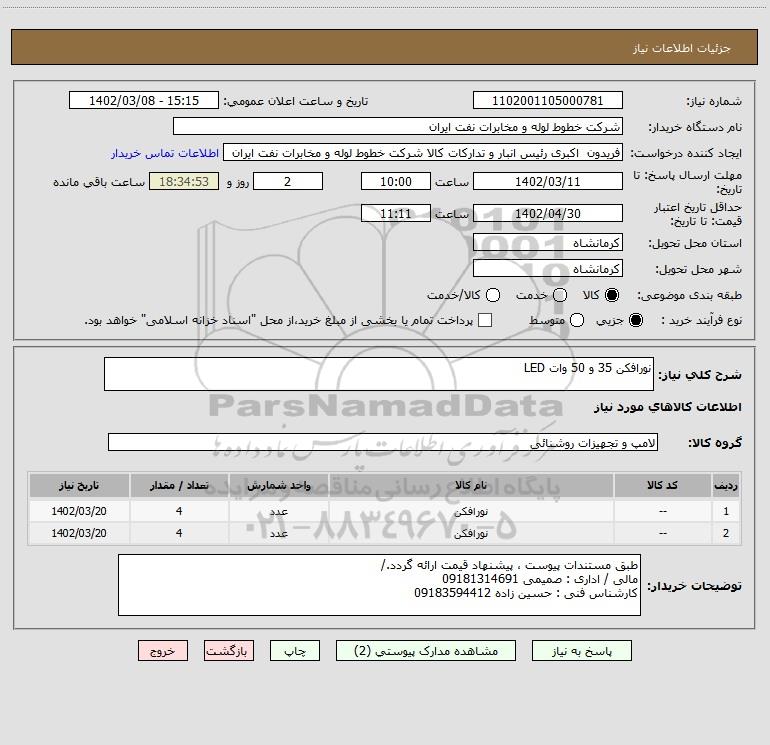Click the general description box نورافکن 35 و 50
The image size is (770, 745).
[x=379, y=374]
